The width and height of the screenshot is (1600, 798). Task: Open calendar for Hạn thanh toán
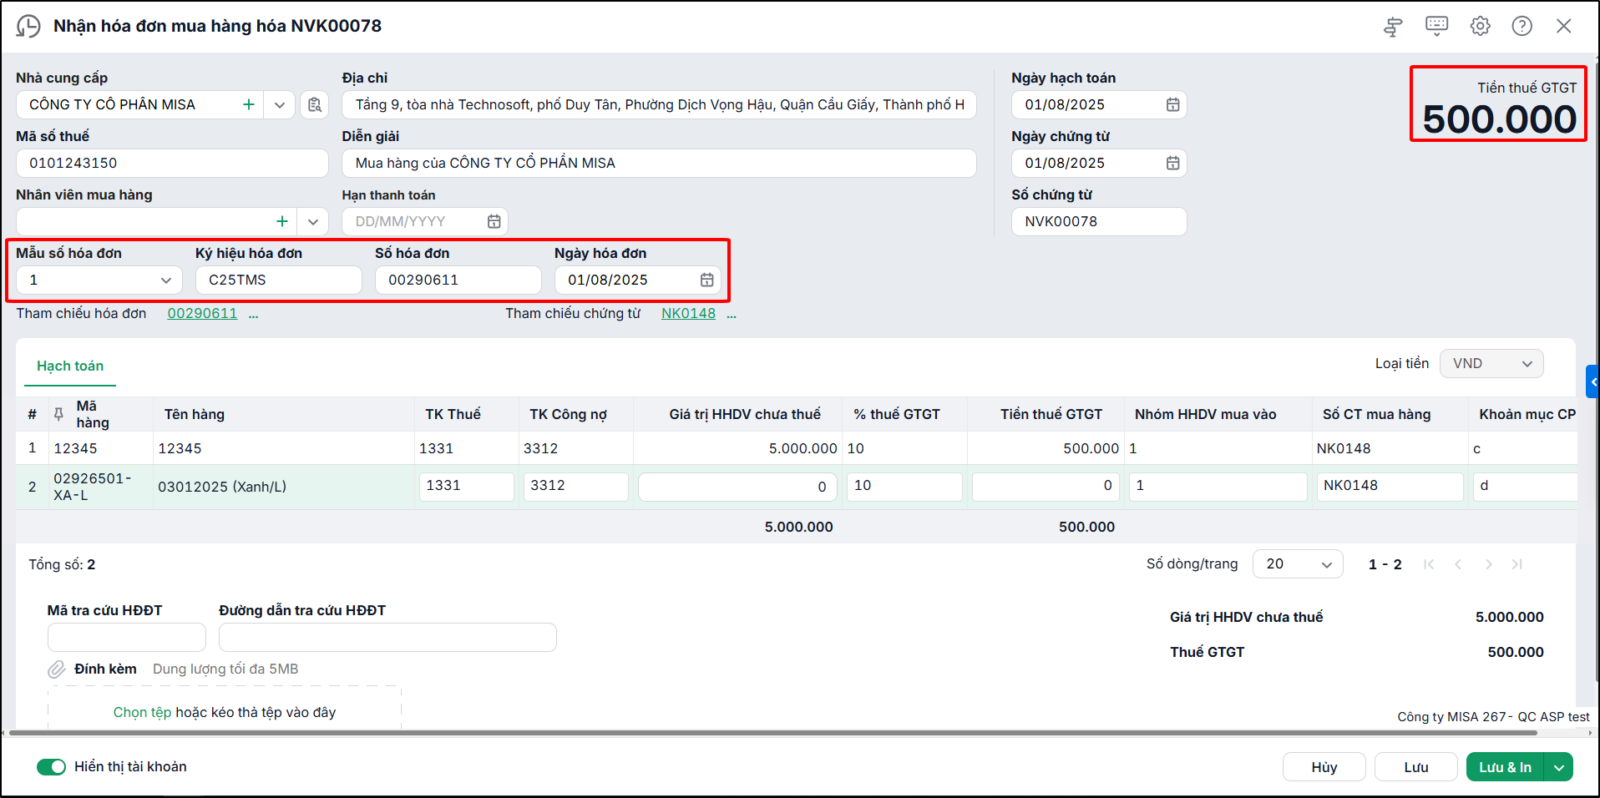[x=494, y=222]
